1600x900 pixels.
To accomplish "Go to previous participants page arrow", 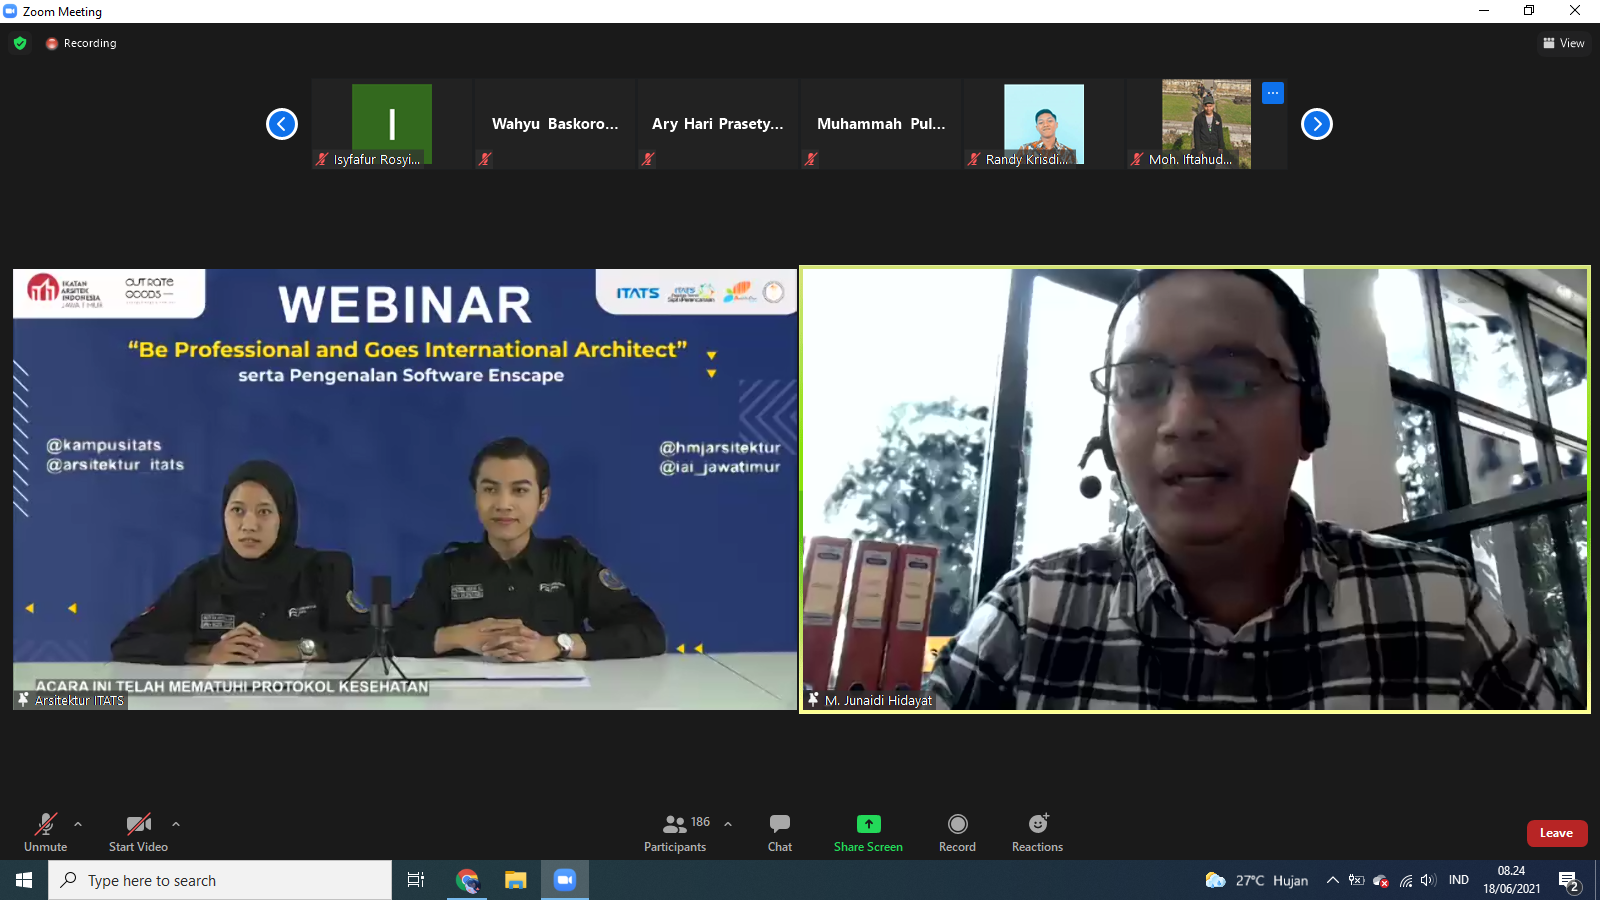I will 282,124.
